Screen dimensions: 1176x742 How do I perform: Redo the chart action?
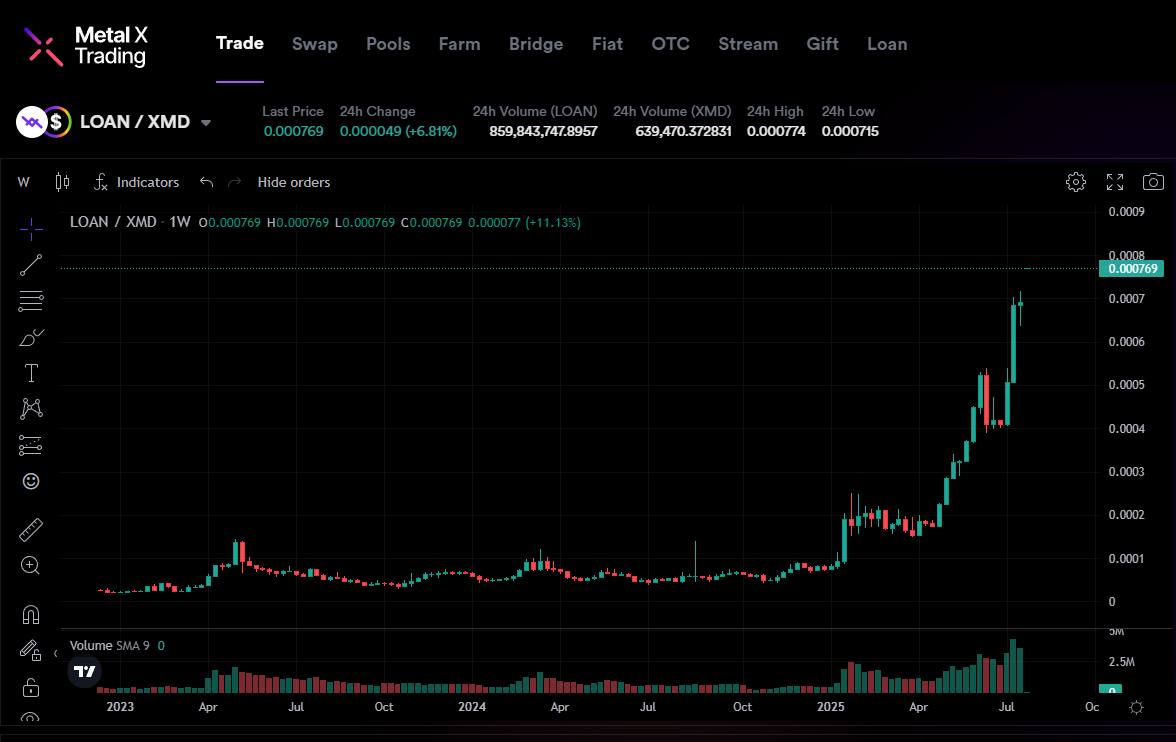click(x=235, y=182)
